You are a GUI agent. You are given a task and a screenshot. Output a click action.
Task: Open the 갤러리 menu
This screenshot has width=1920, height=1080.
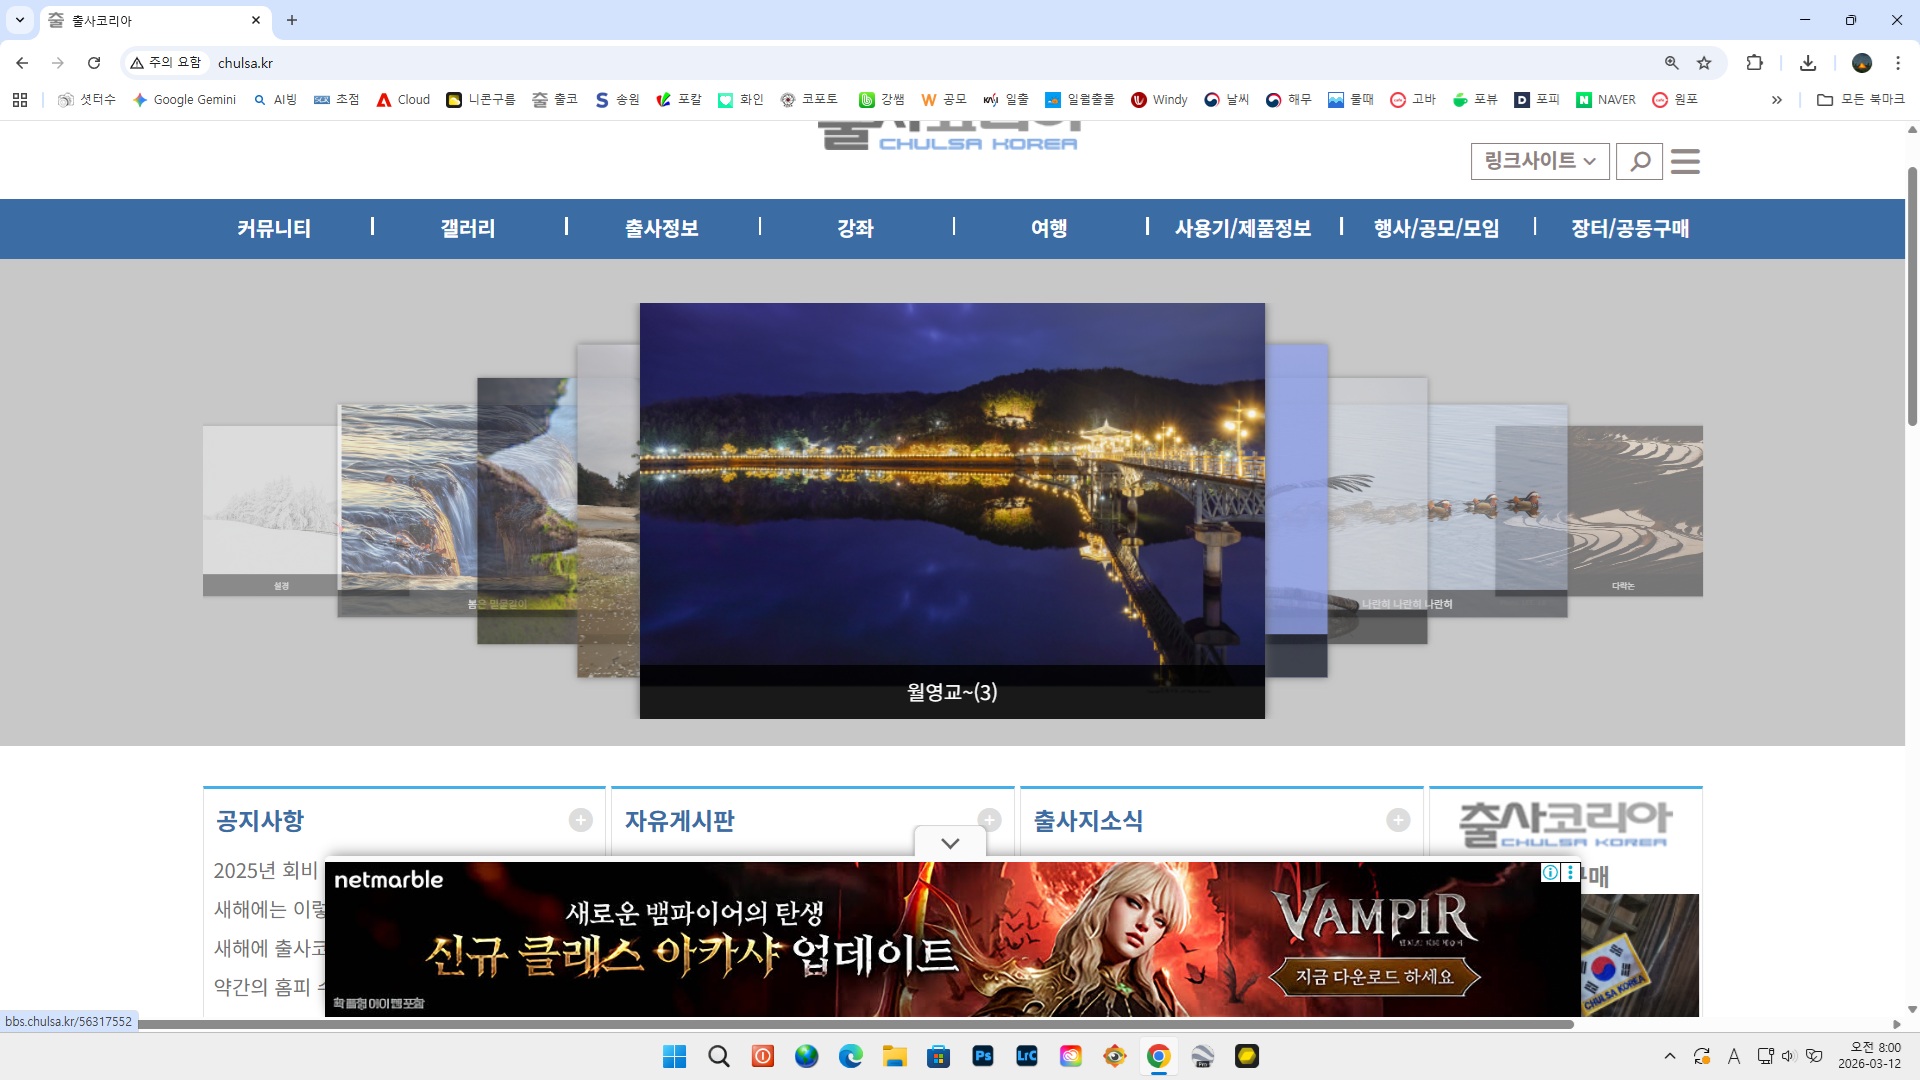pos(468,229)
